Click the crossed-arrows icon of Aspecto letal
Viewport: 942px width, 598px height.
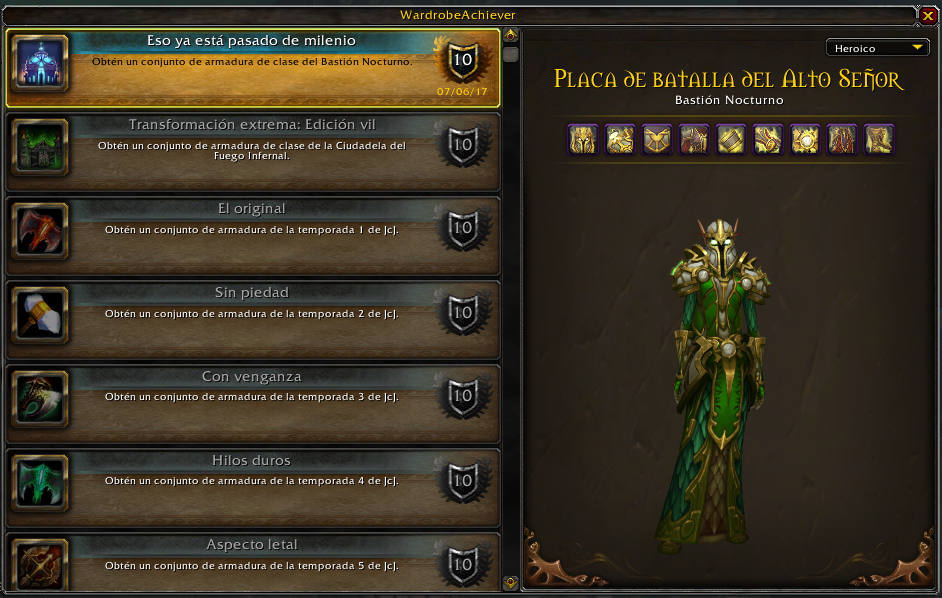coord(40,565)
